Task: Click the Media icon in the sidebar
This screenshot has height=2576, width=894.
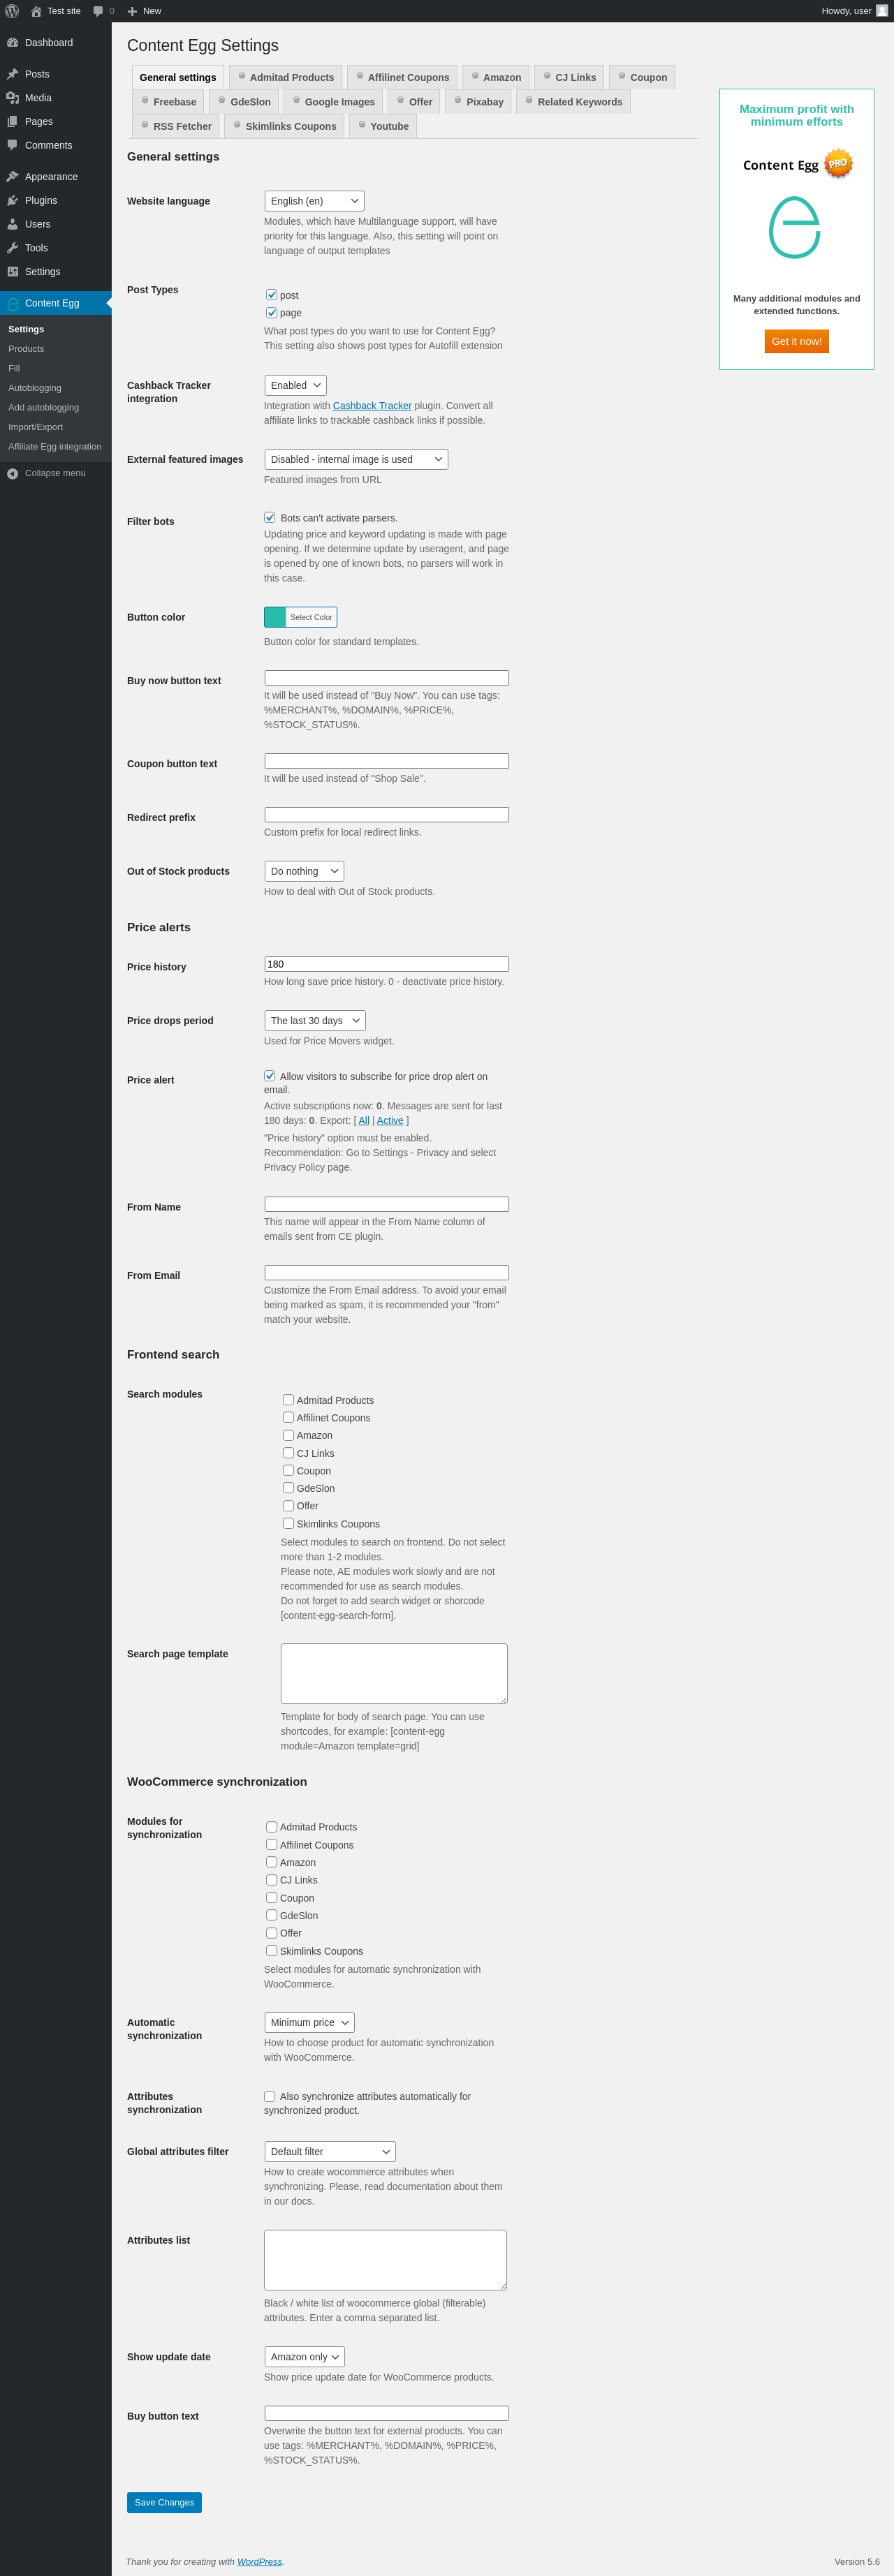Action: click(x=13, y=98)
